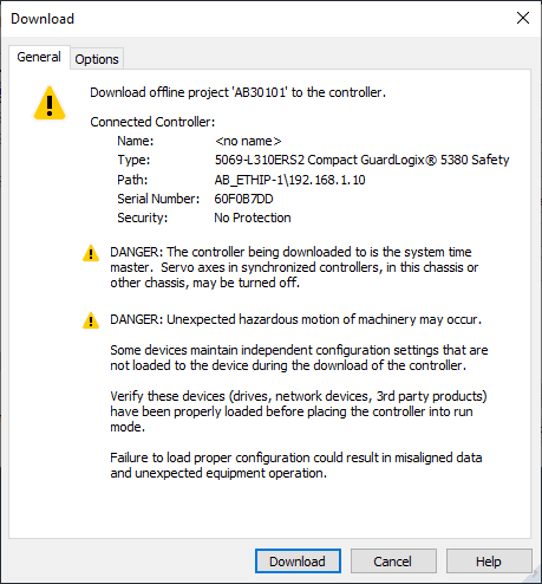Switch to the Options tab
The image size is (542, 584).
[97, 59]
